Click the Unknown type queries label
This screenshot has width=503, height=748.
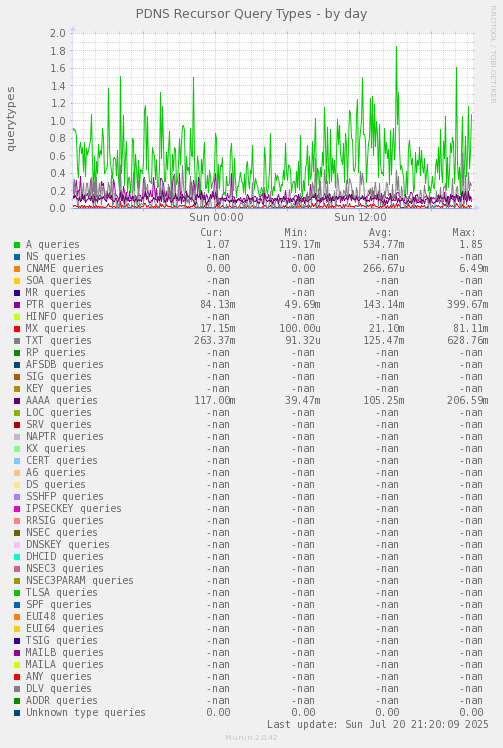86,713
